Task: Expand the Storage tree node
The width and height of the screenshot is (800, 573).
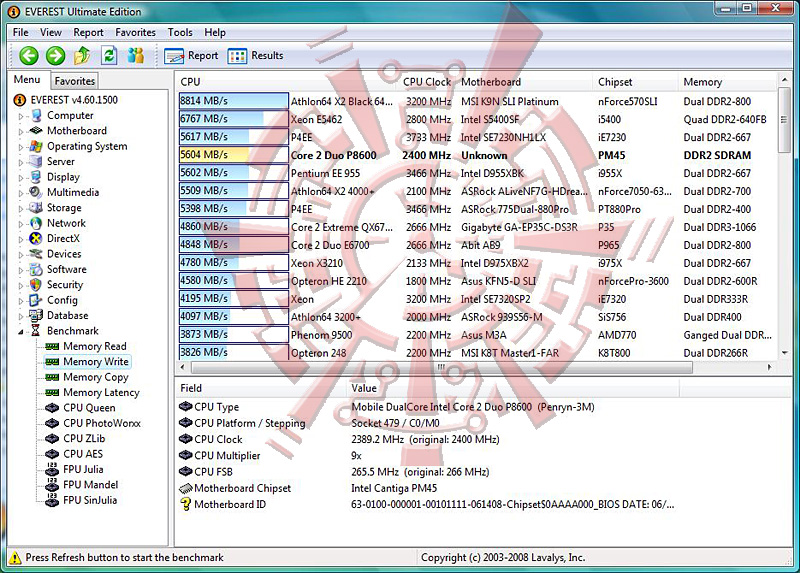Action: coord(21,209)
